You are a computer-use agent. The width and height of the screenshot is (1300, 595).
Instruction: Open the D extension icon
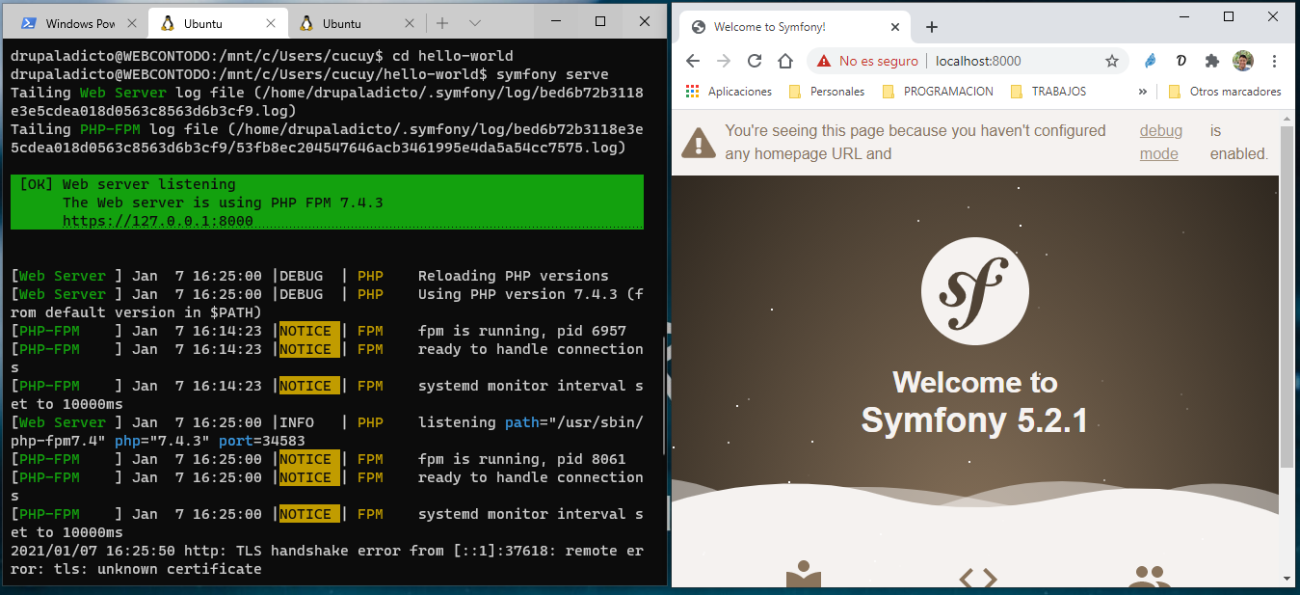click(x=1181, y=61)
